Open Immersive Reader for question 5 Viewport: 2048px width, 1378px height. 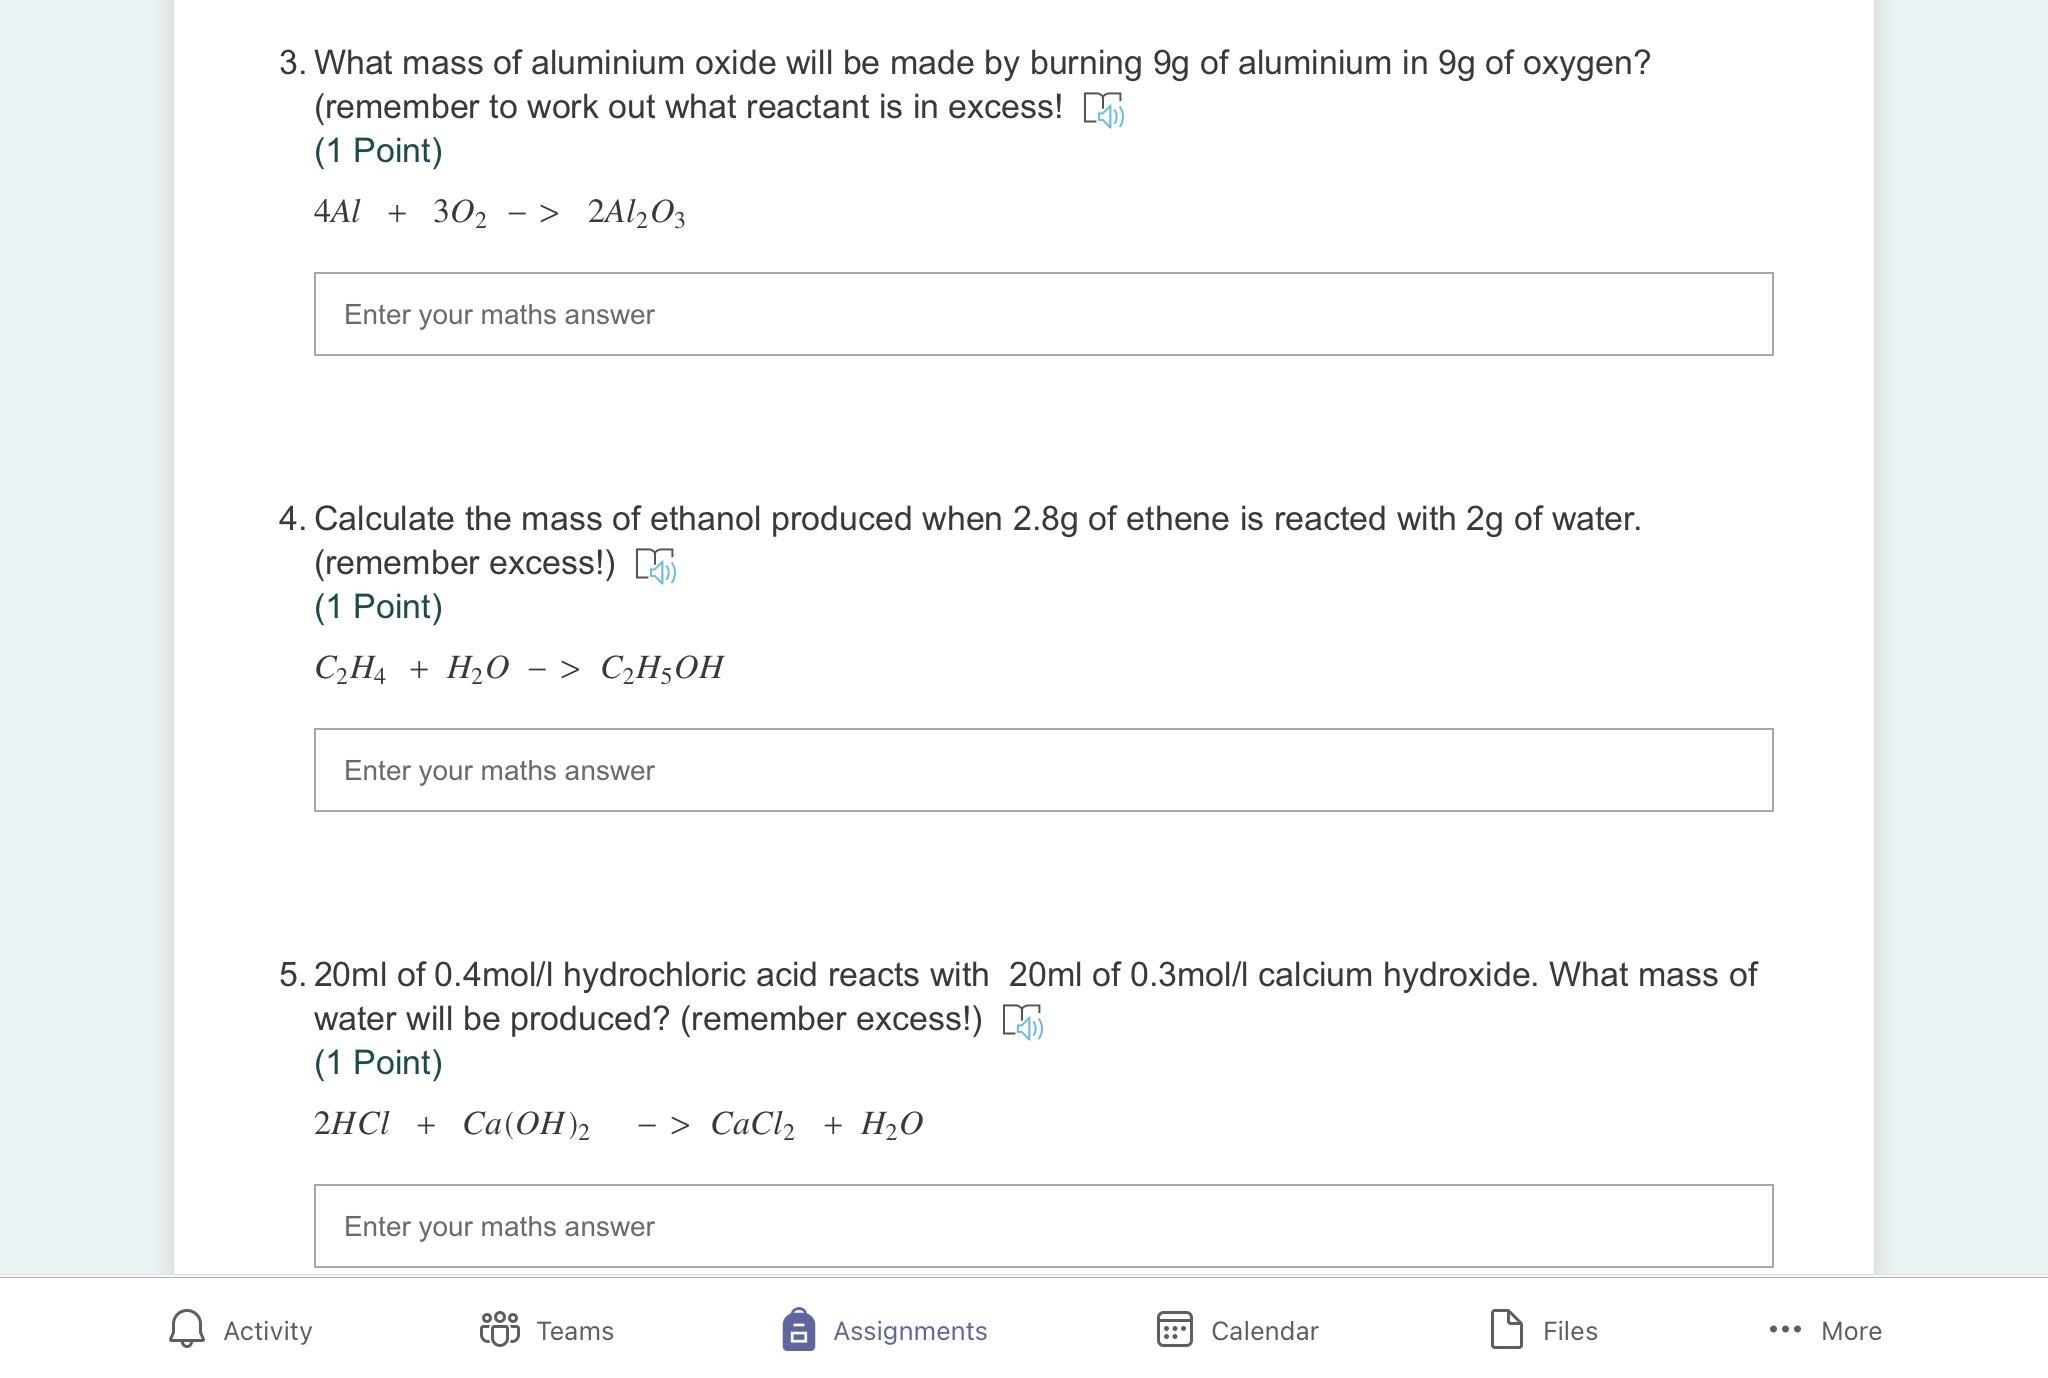pyautogui.click(x=1023, y=1021)
